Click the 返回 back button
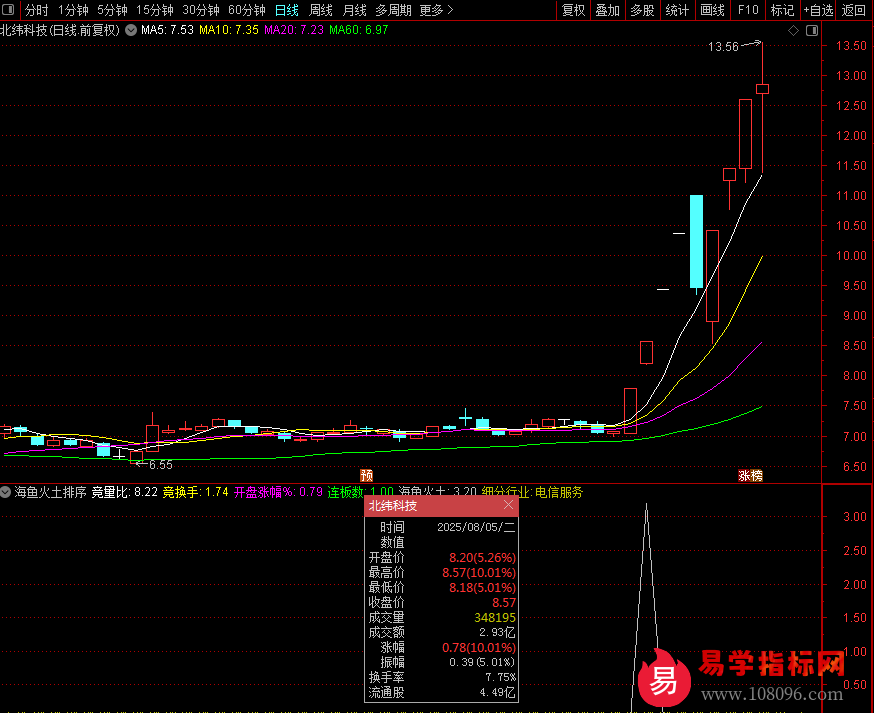Screen dimensions: 874x713 [854, 10]
